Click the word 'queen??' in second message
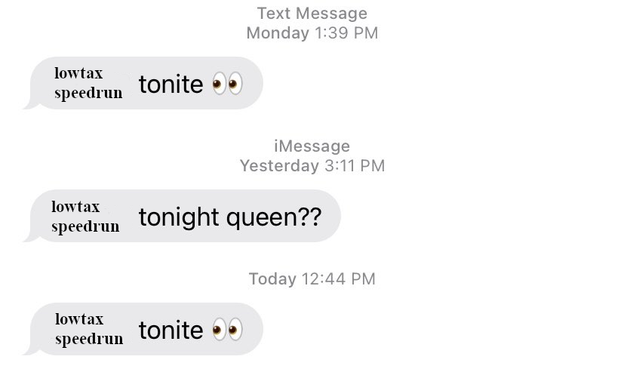 coord(274,218)
